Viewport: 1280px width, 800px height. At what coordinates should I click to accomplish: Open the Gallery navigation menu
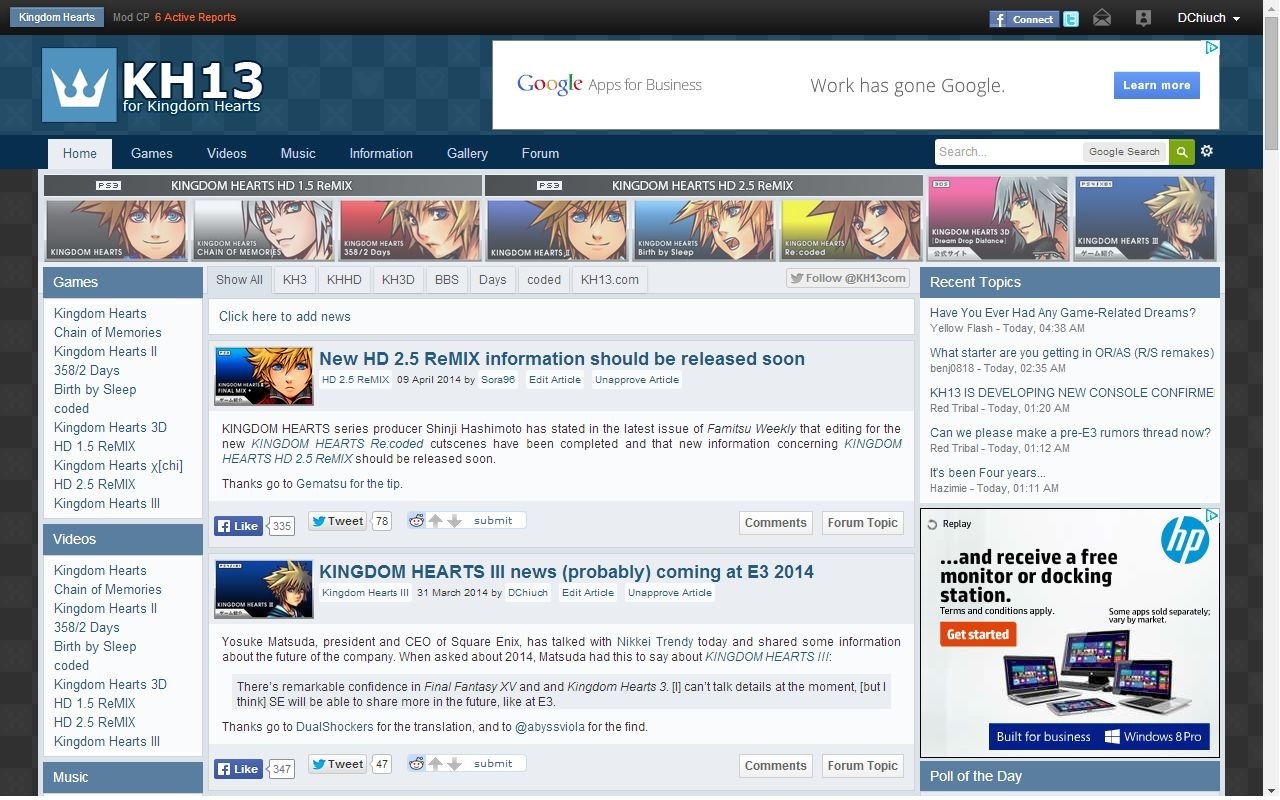[x=467, y=154]
